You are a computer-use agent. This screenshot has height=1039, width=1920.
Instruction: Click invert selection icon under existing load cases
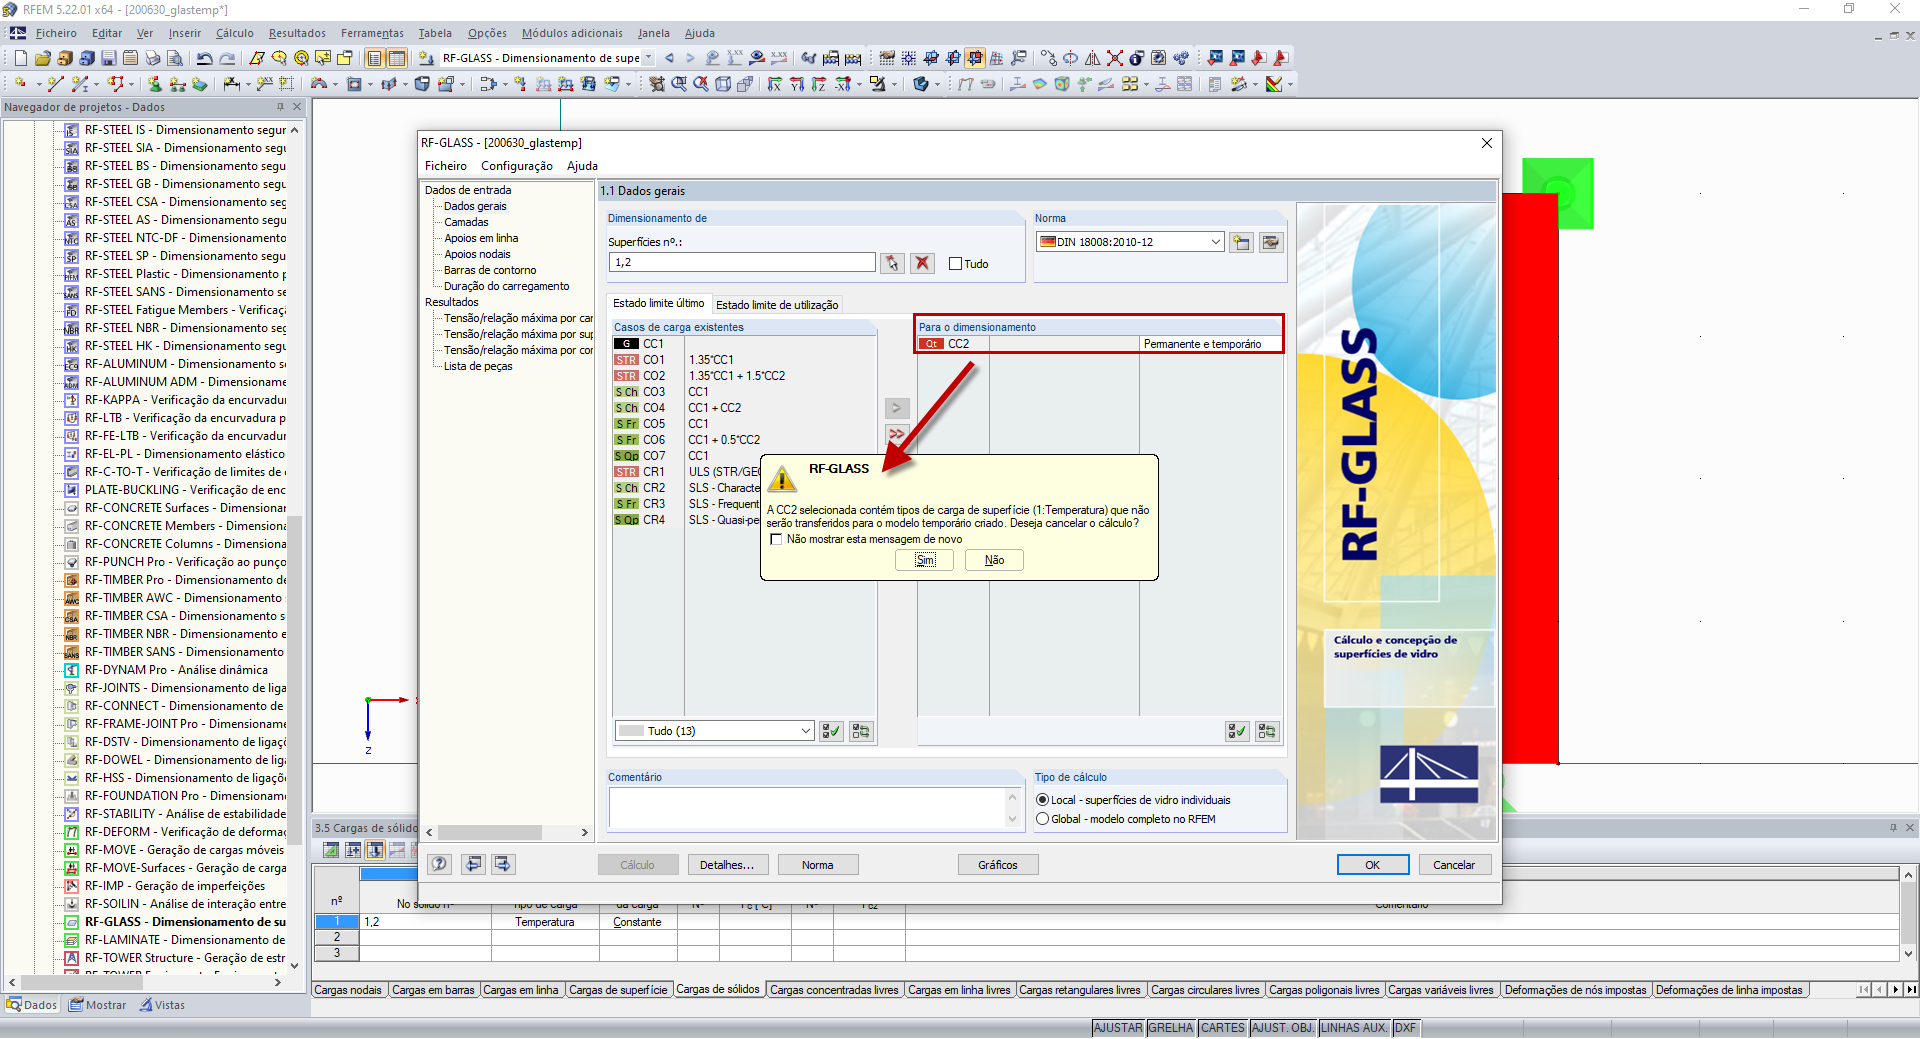[860, 731]
